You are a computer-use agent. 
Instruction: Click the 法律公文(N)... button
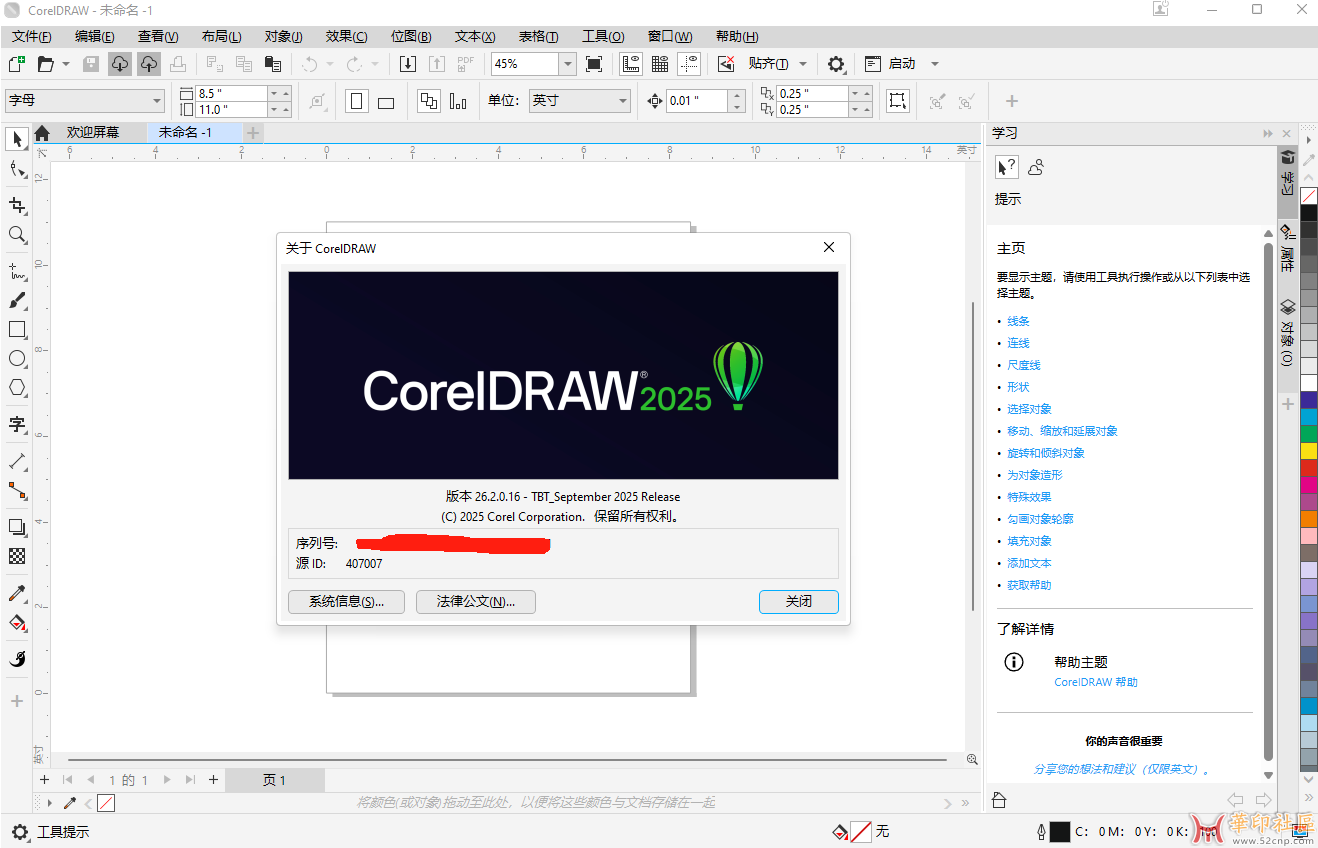pyautogui.click(x=476, y=602)
